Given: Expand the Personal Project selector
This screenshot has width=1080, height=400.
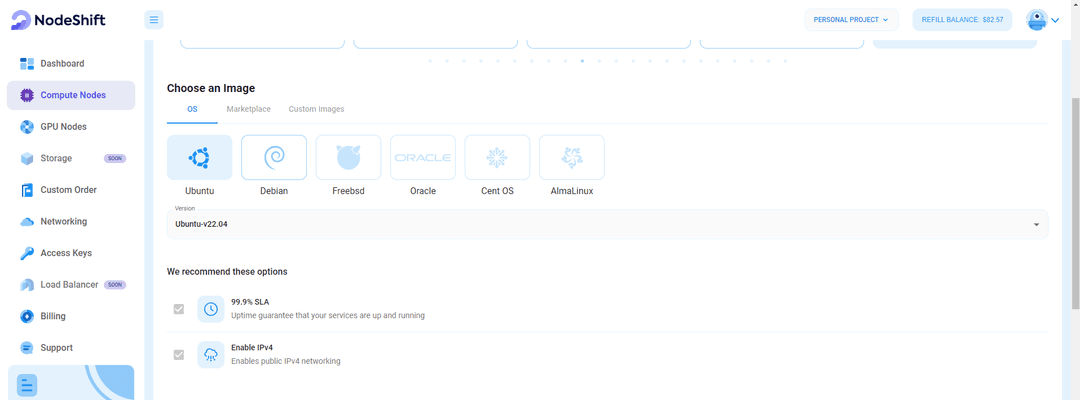Looking at the screenshot, I should pos(851,20).
